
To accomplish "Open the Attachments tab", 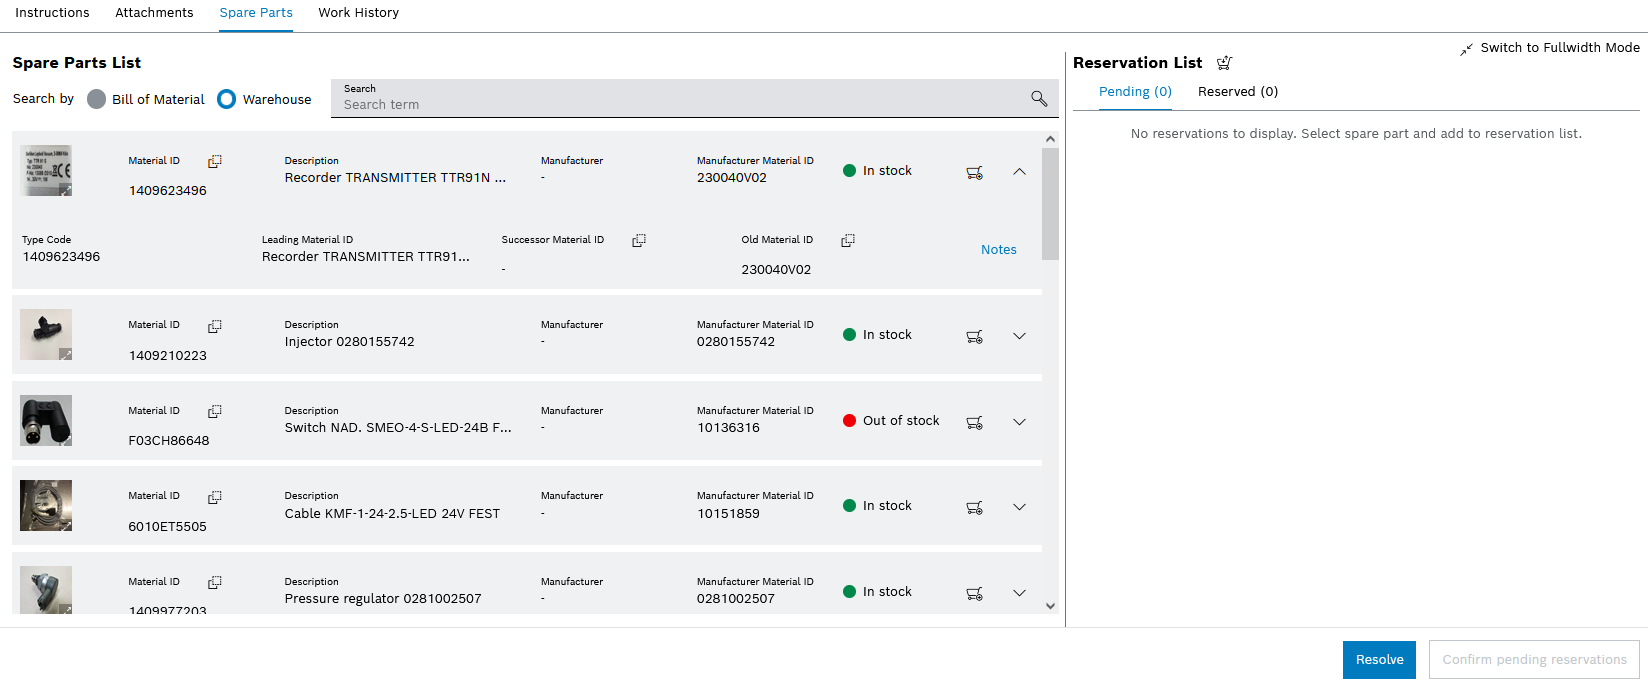I will click(x=154, y=13).
